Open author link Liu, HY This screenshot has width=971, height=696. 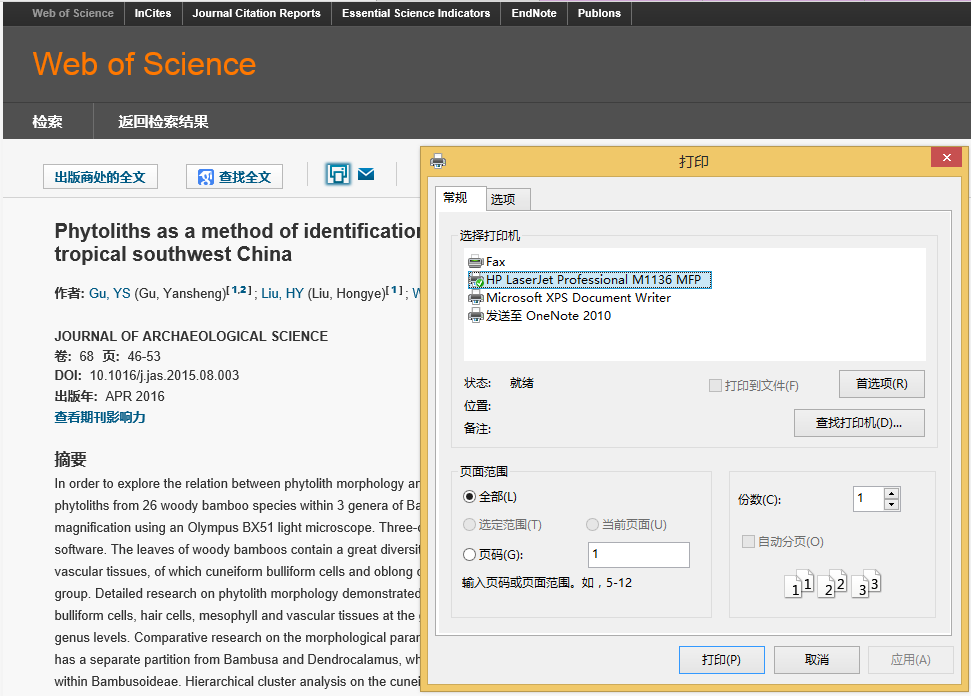(x=282, y=294)
